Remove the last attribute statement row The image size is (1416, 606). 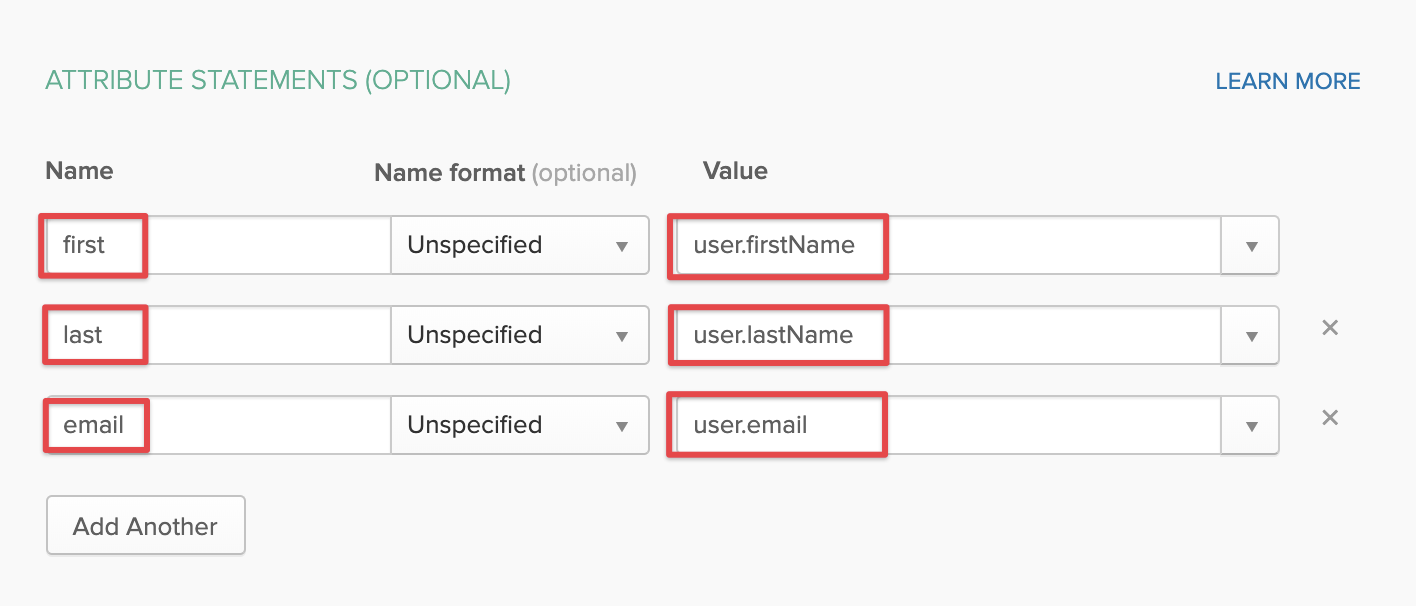coord(1330,328)
